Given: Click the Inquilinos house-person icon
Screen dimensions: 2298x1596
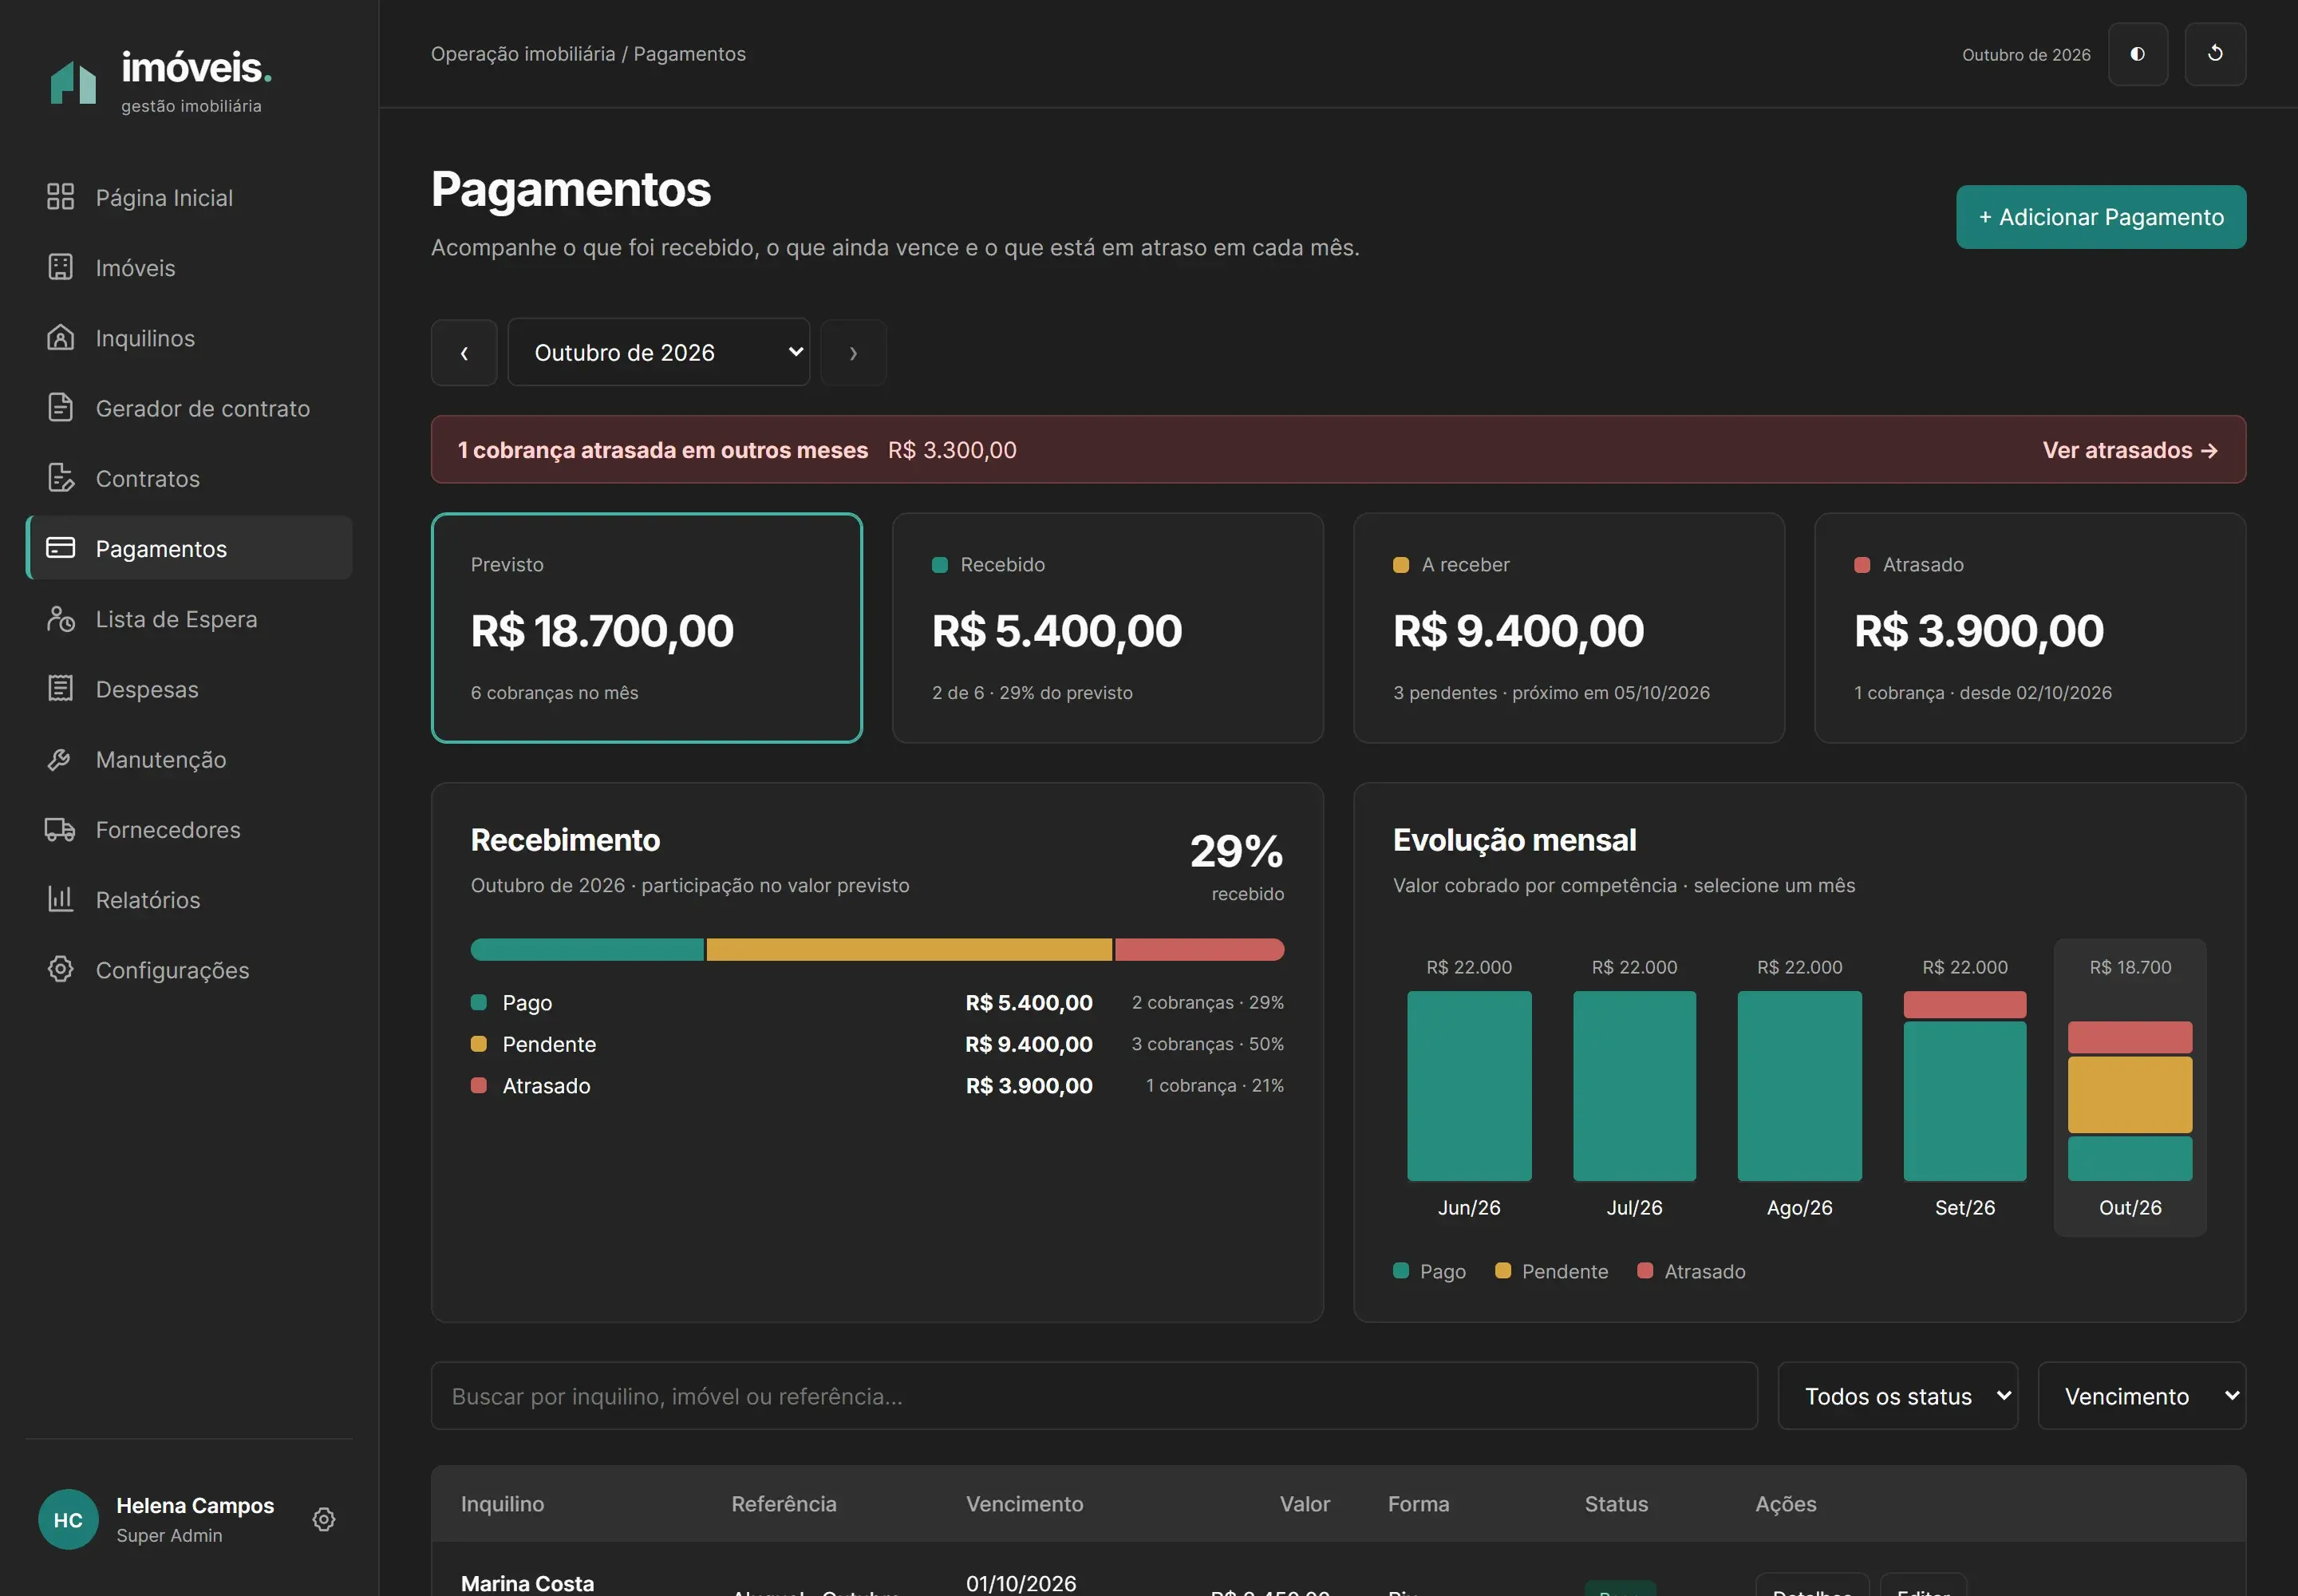Looking at the screenshot, I should click(x=60, y=337).
